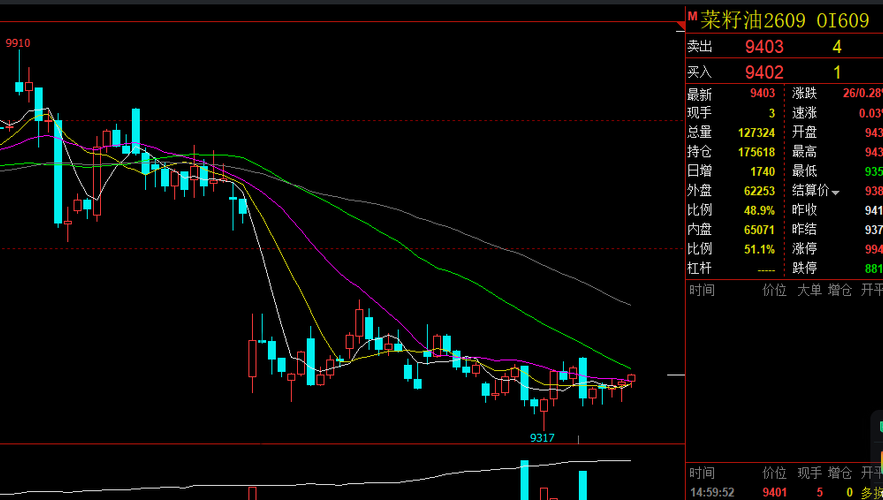This screenshot has height=500, width=883.
Task: Click the 买入 label
Action: click(x=699, y=72)
